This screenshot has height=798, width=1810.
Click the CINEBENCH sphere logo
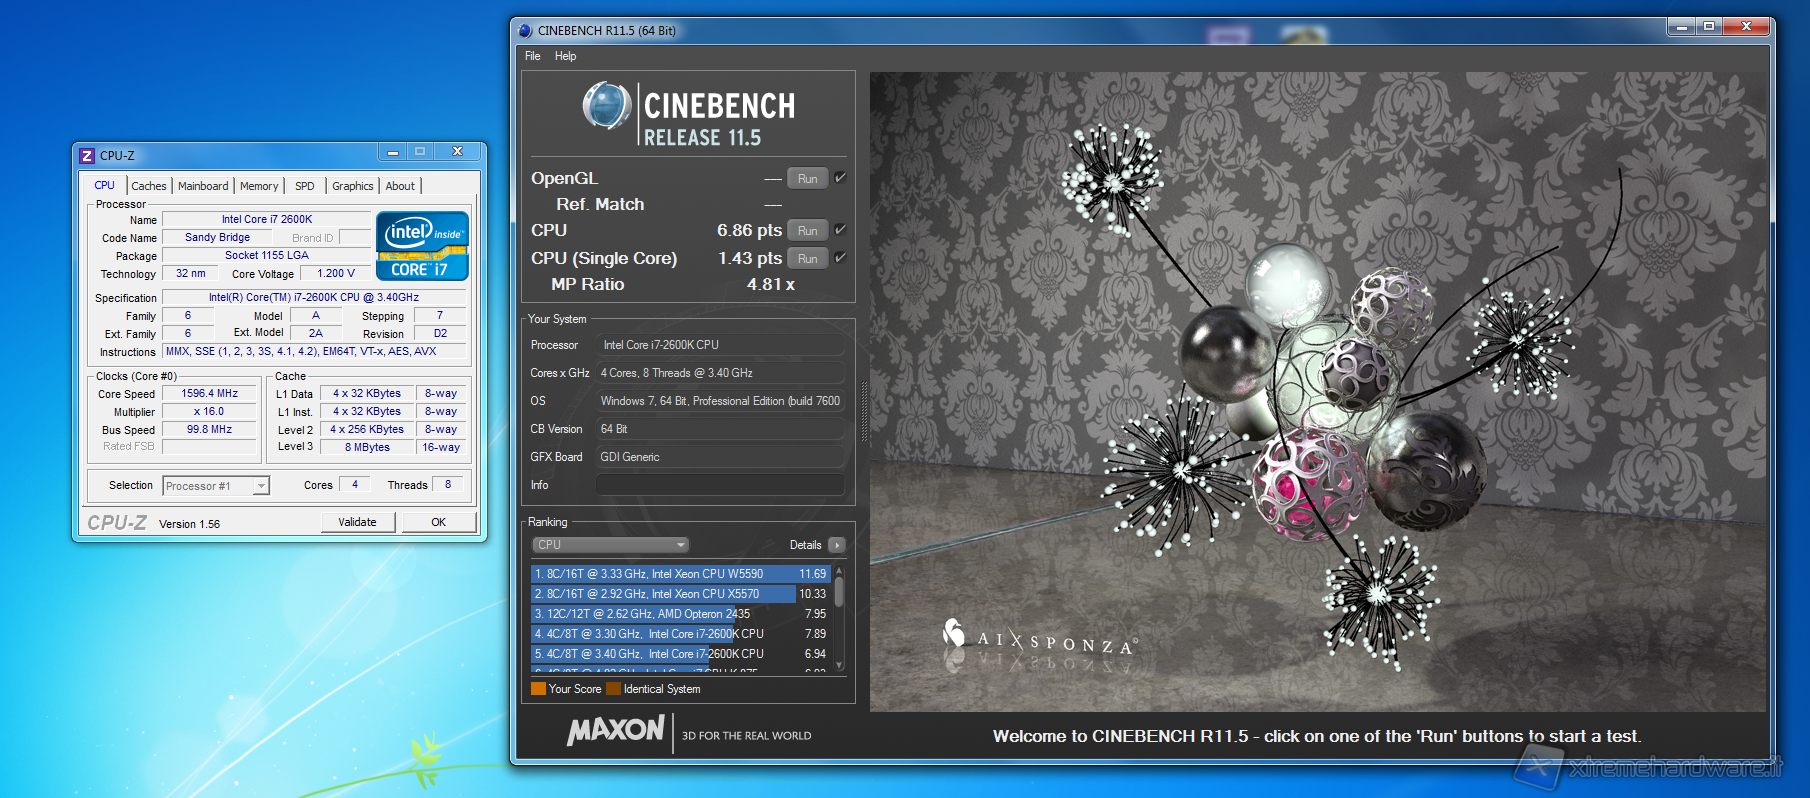point(606,106)
